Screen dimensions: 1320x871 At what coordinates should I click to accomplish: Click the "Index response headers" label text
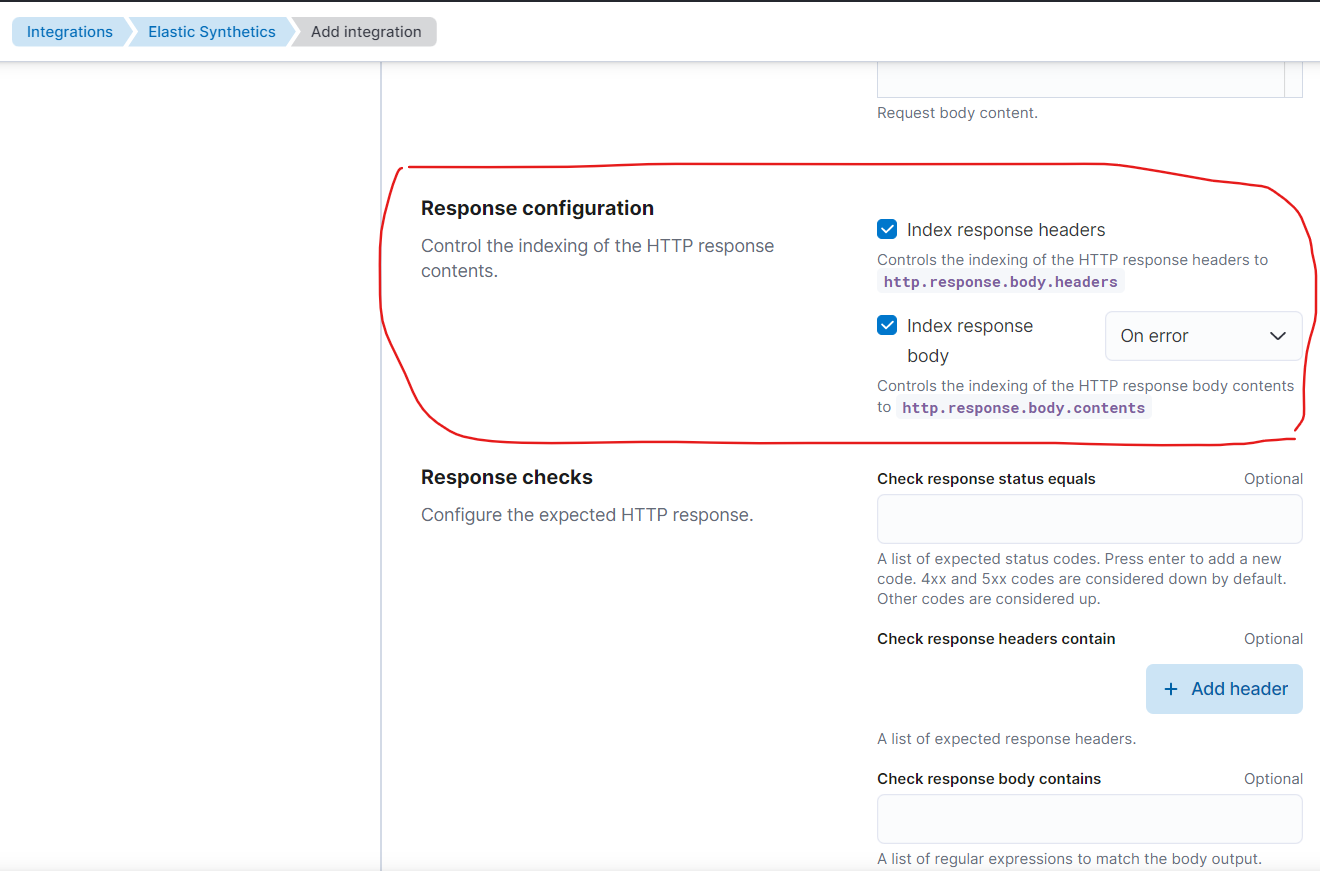(x=1005, y=230)
